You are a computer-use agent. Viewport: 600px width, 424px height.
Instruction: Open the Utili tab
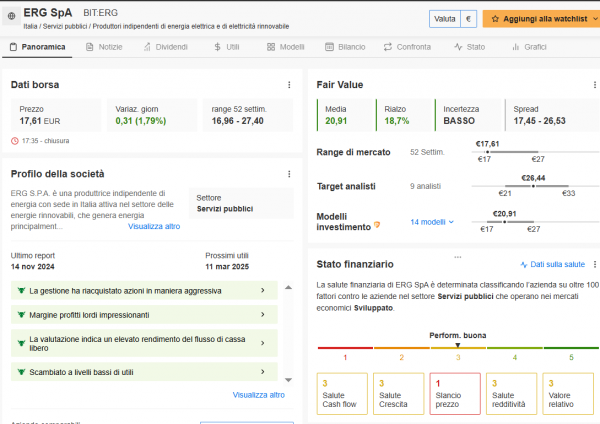[x=227, y=47]
